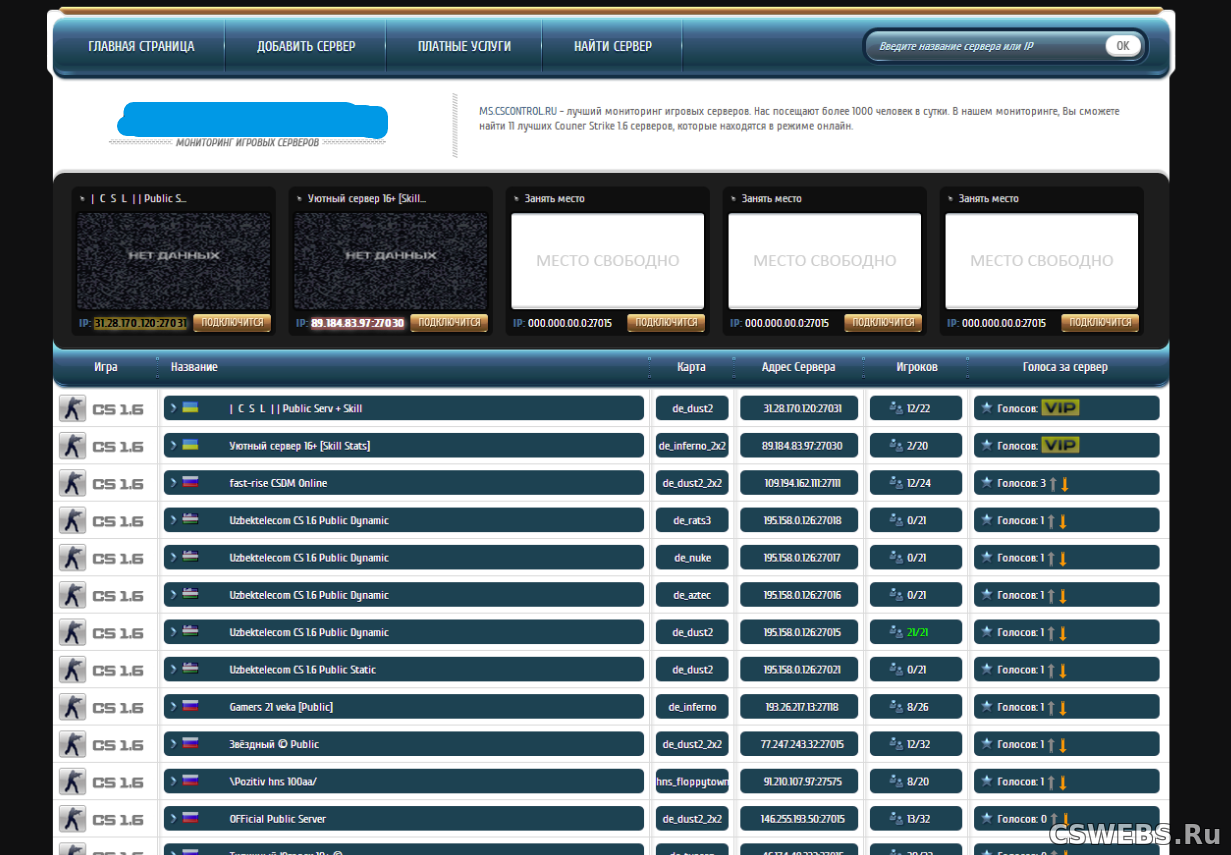The width and height of the screenshot is (1231, 855).
Task: Click ПОДКЛЮЧИТСЯ next to IP 89.184.83.97:27030
Action: pos(449,323)
